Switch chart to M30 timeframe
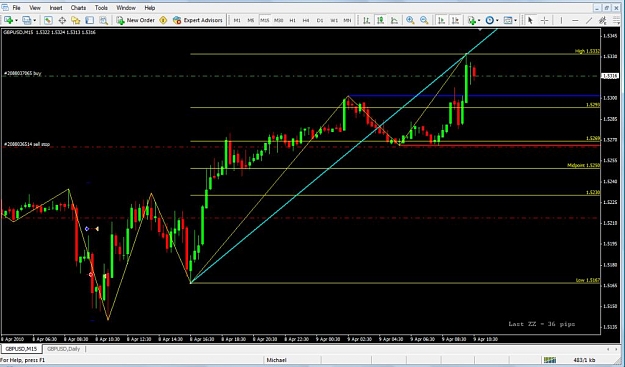 coord(279,20)
